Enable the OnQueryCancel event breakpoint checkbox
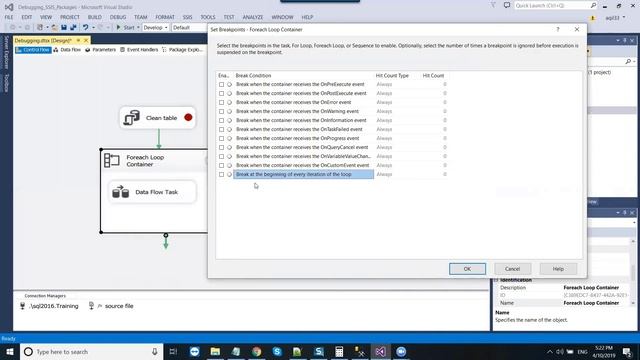Image resolution: width=640 pixels, height=360 pixels. pyautogui.click(x=221, y=147)
